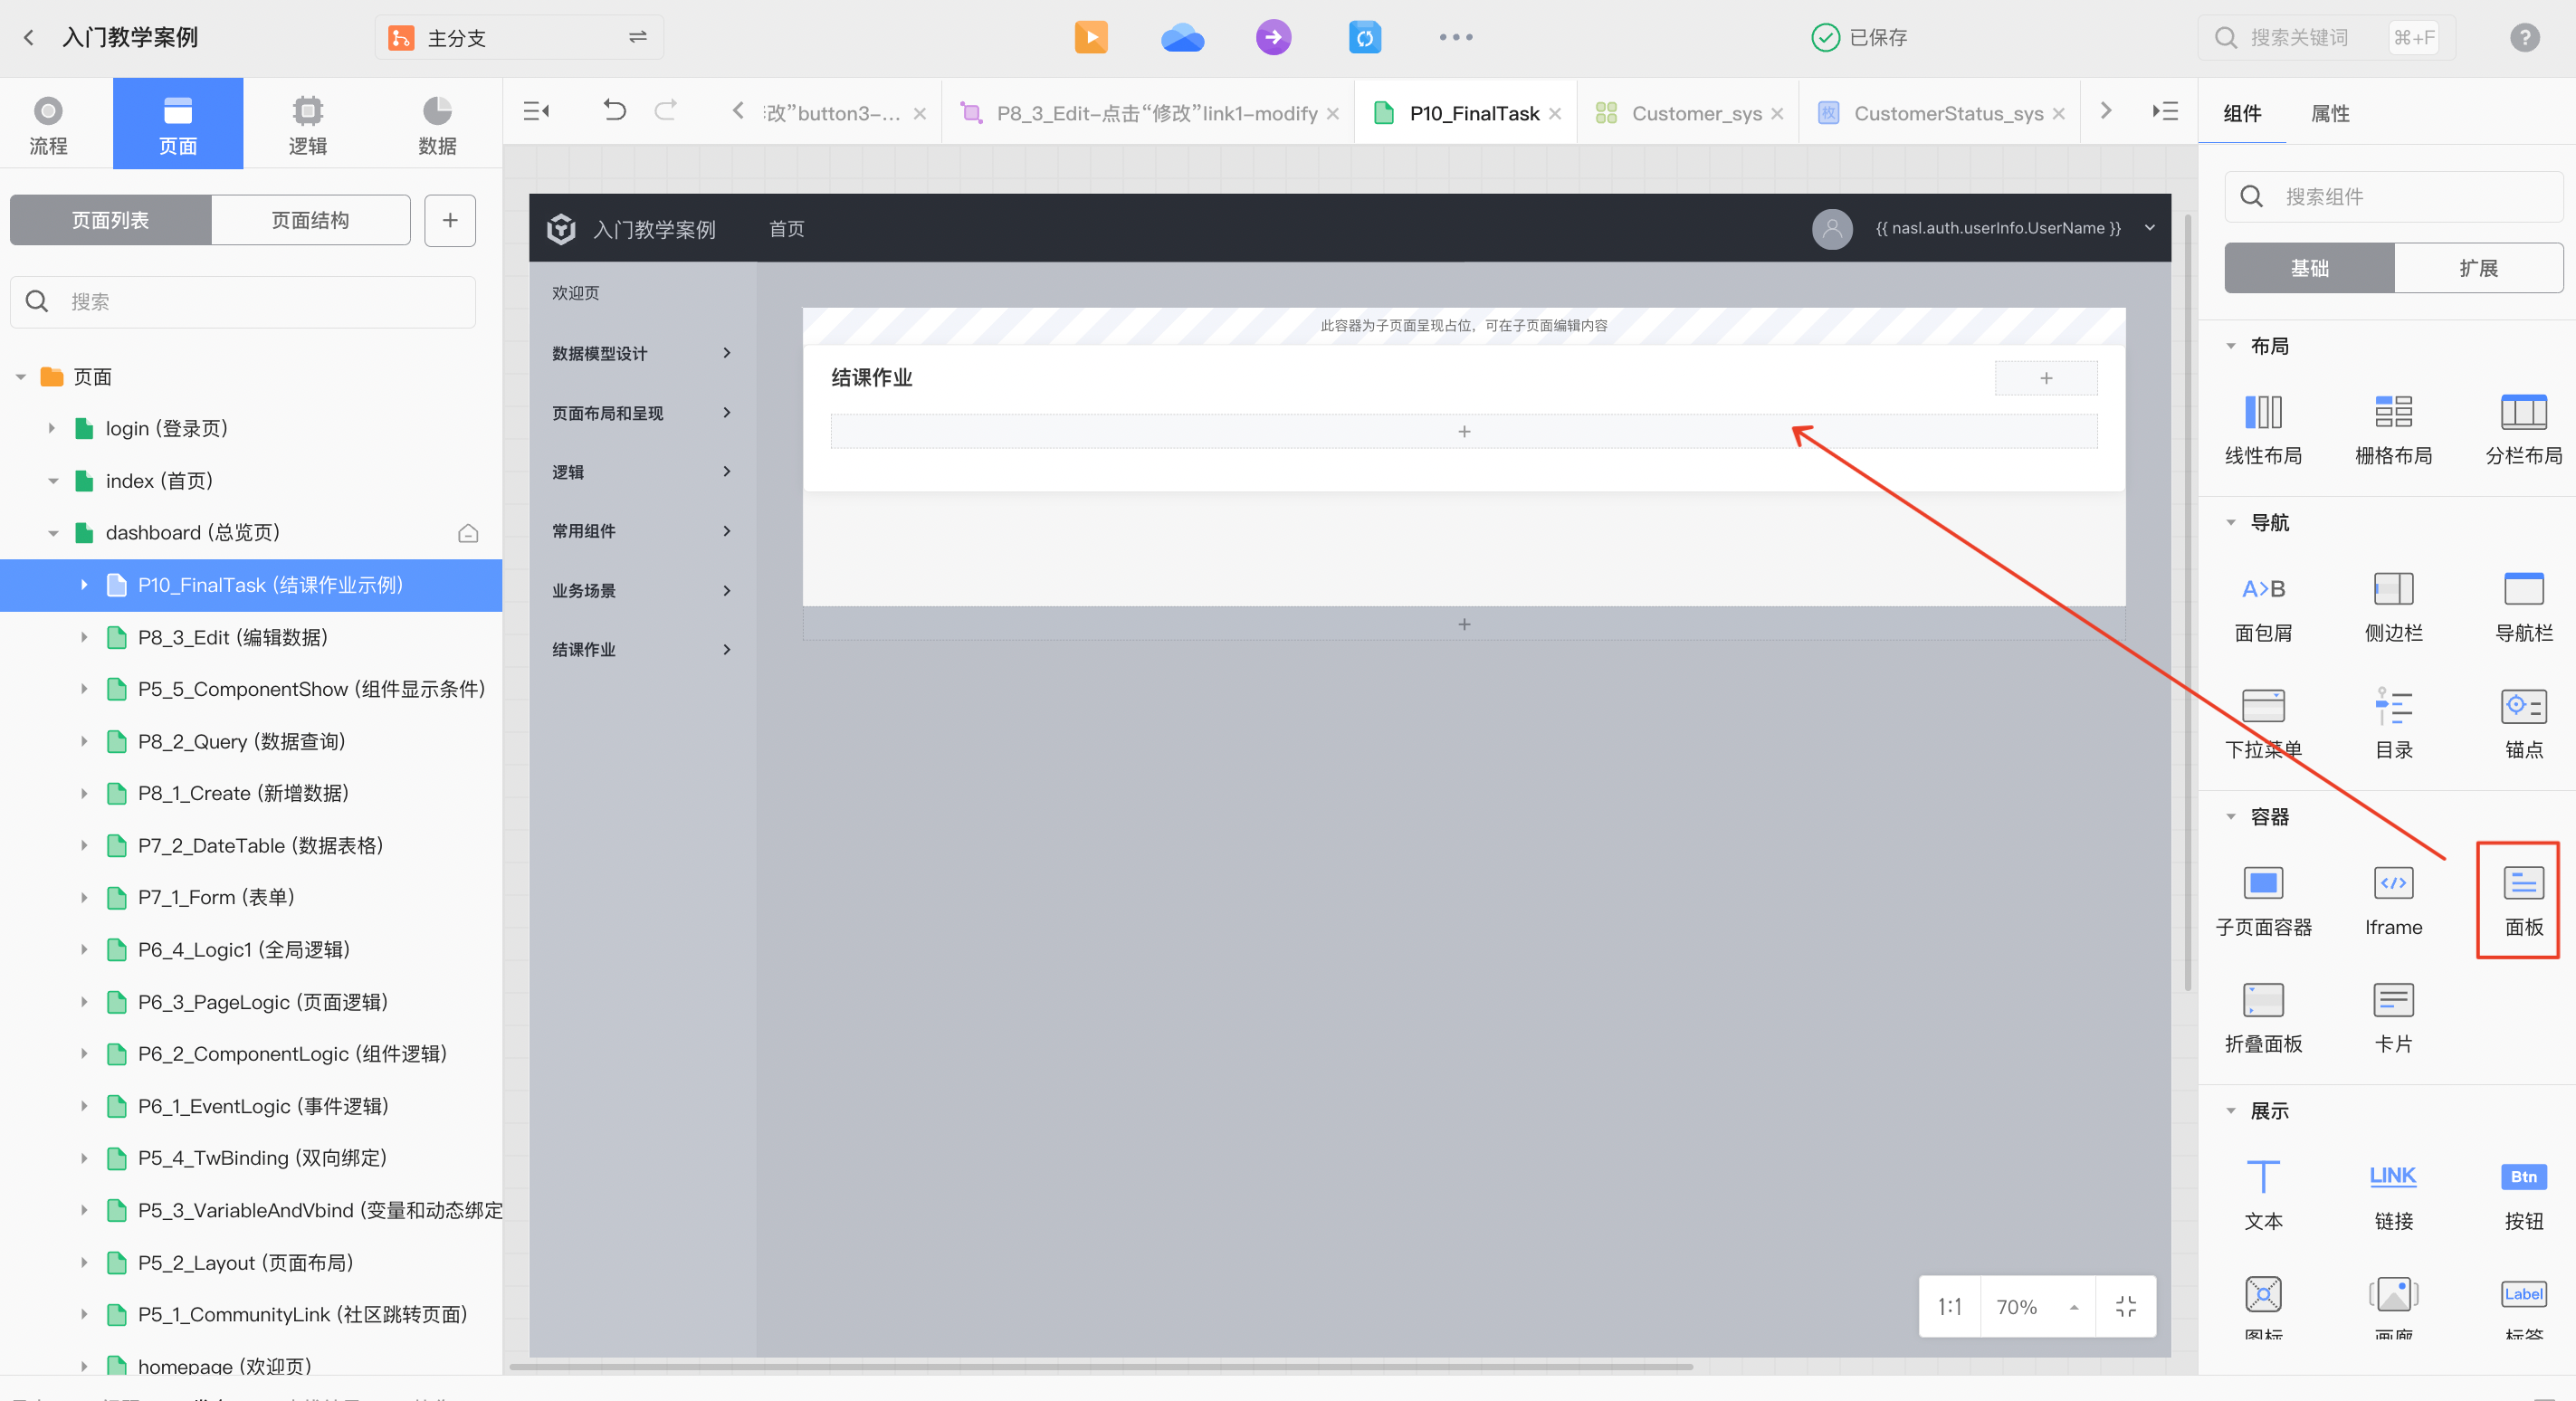
Task: Open the 逻辑 tab
Action: (307, 125)
